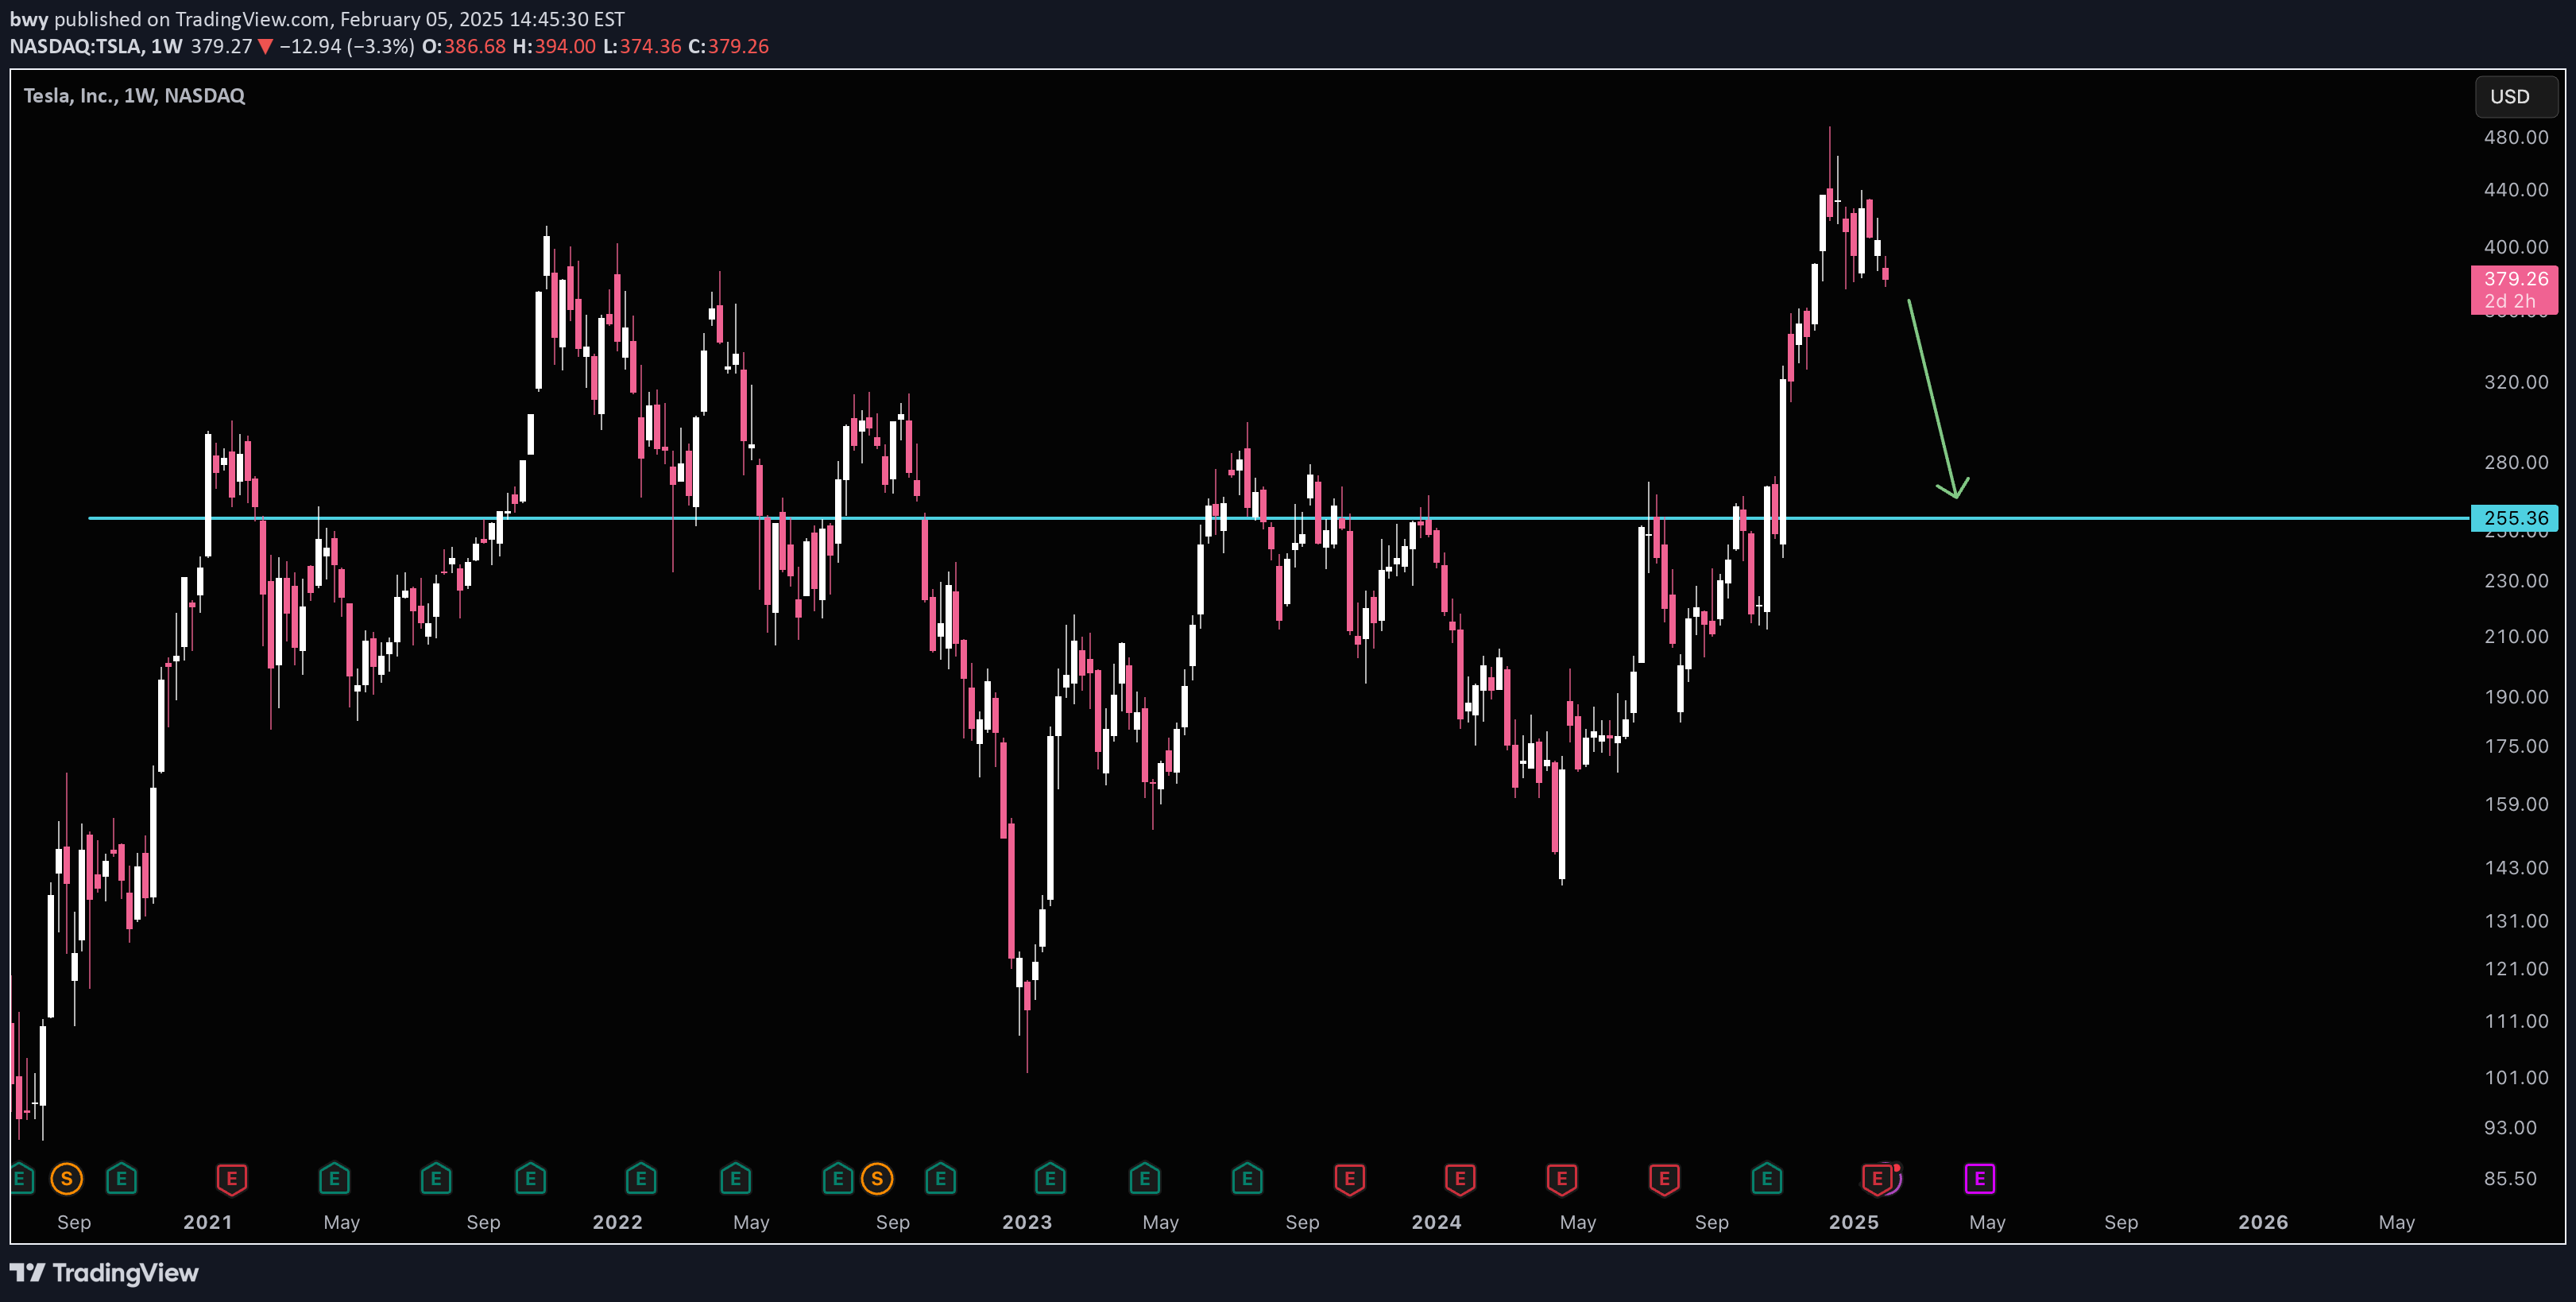Image resolution: width=2576 pixels, height=1302 pixels.
Task: Click the chart title Tesla, Inc., 1W, NASDAQ
Action: (x=134, y=96)
